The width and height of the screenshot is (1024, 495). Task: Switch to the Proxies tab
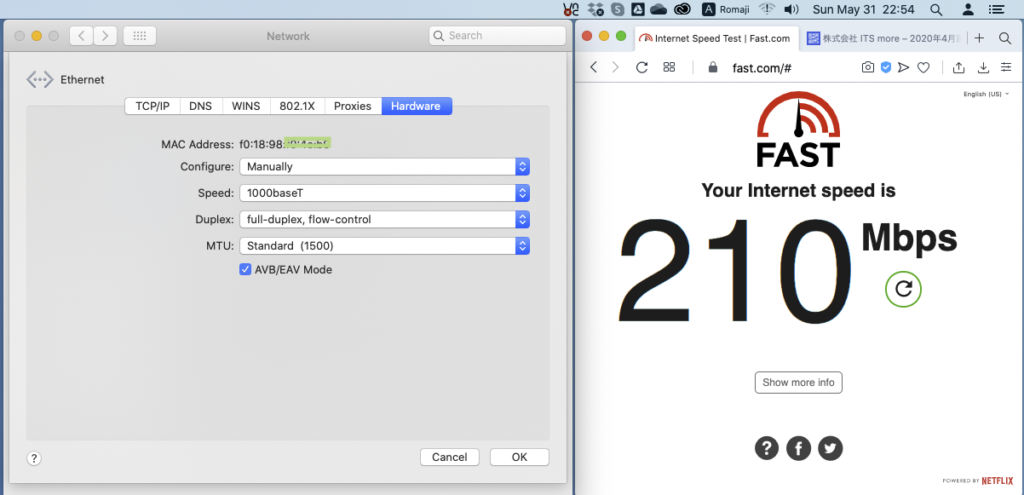[x=352, y=106]
